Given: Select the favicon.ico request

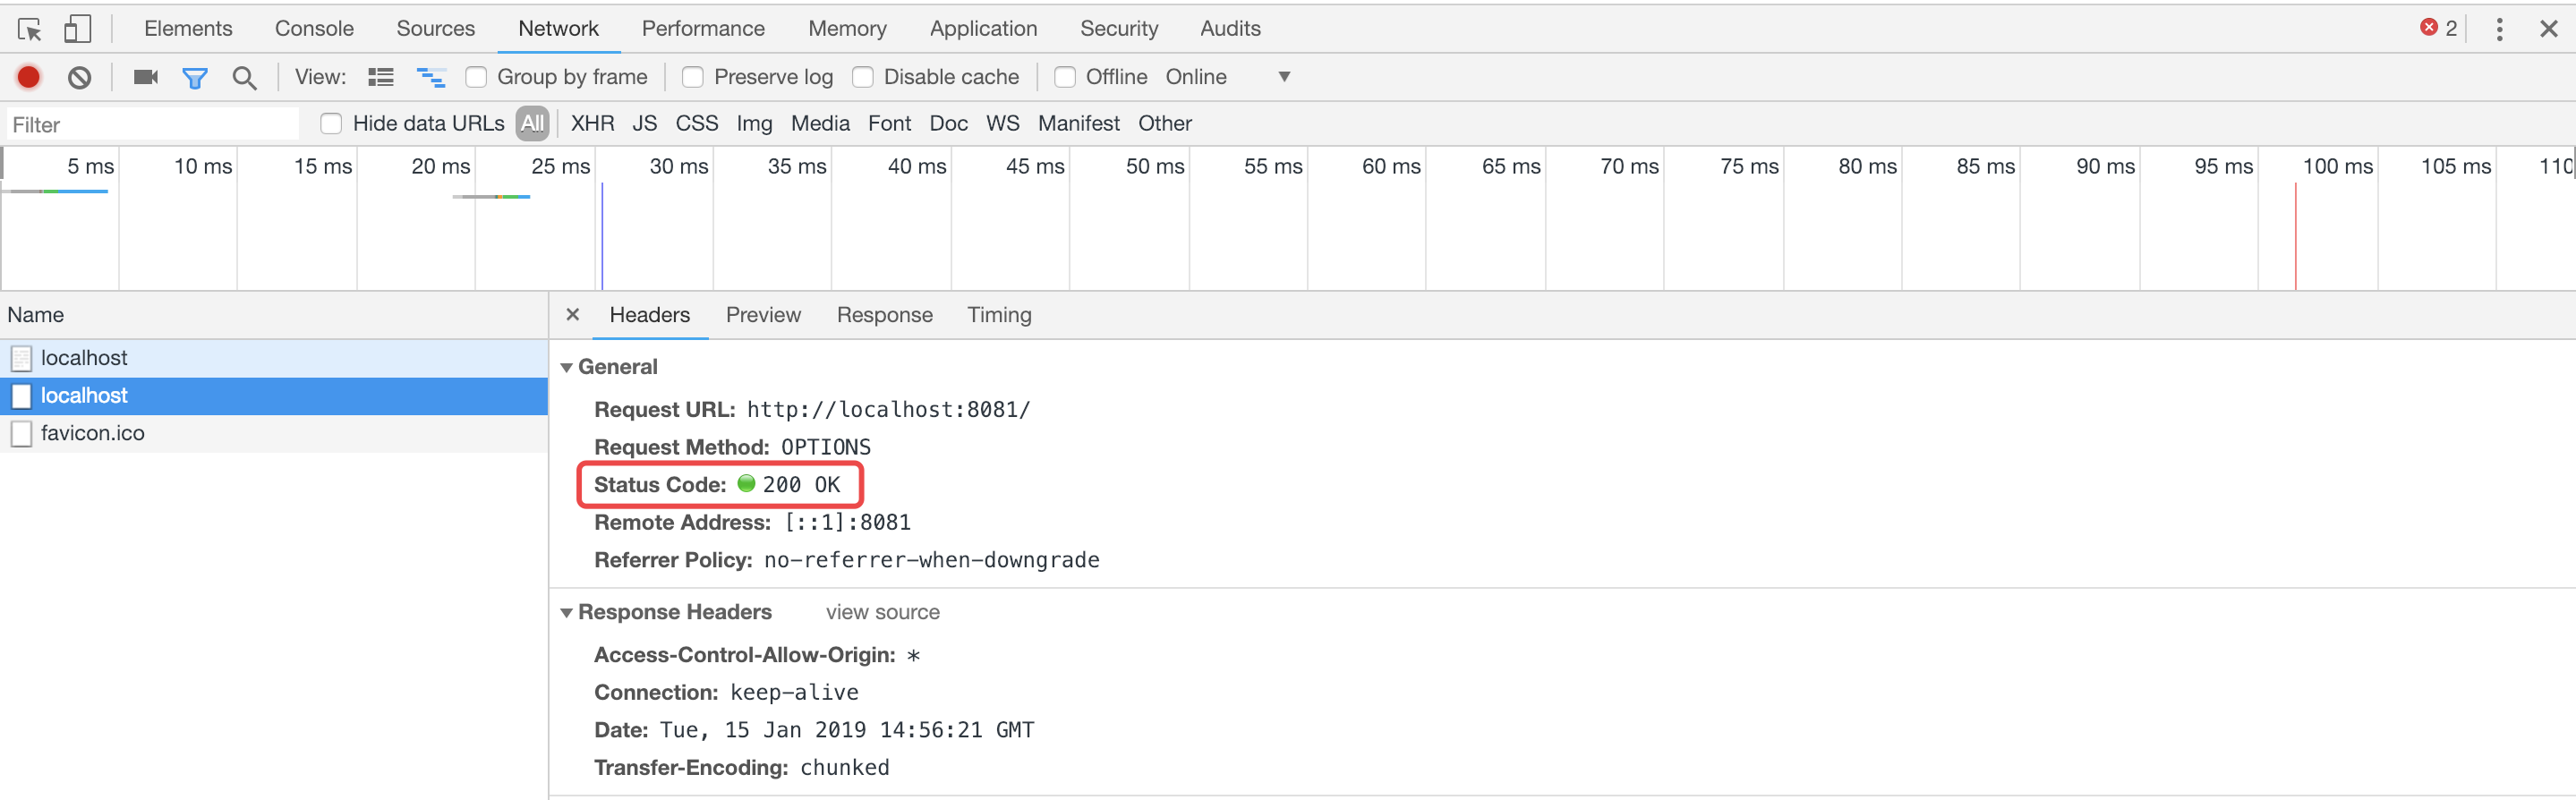Looking at the screenshot, I should (274, 434).
